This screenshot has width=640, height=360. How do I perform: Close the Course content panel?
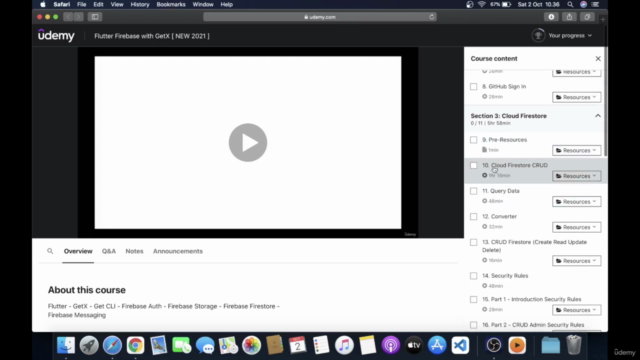click(598, 59)
